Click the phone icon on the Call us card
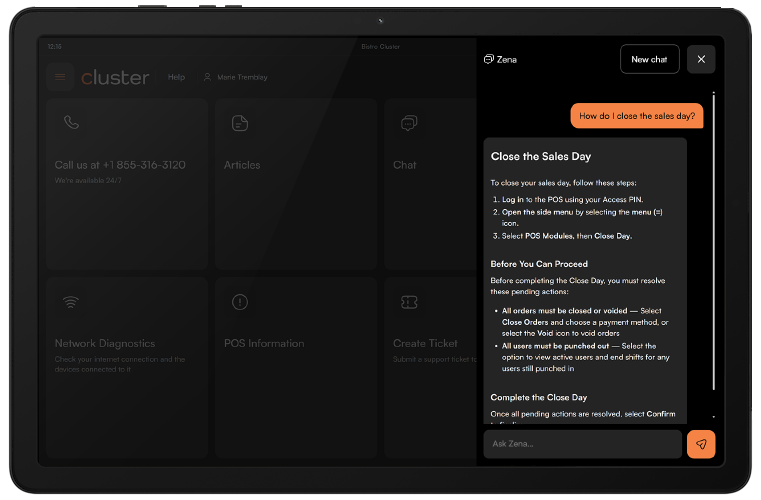The width and height of the screenshot is (761, 500). tap(71, 122)
